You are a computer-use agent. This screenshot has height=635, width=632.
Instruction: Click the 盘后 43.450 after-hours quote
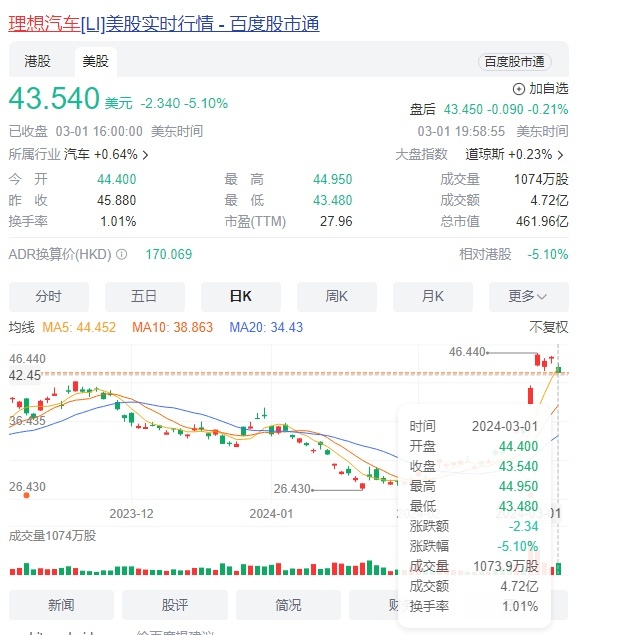pos(489,109)
